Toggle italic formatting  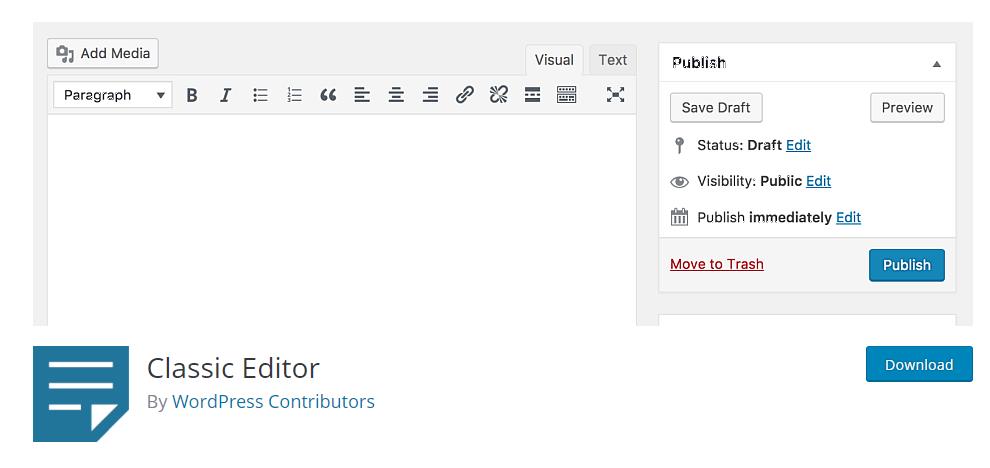point(225,95)
